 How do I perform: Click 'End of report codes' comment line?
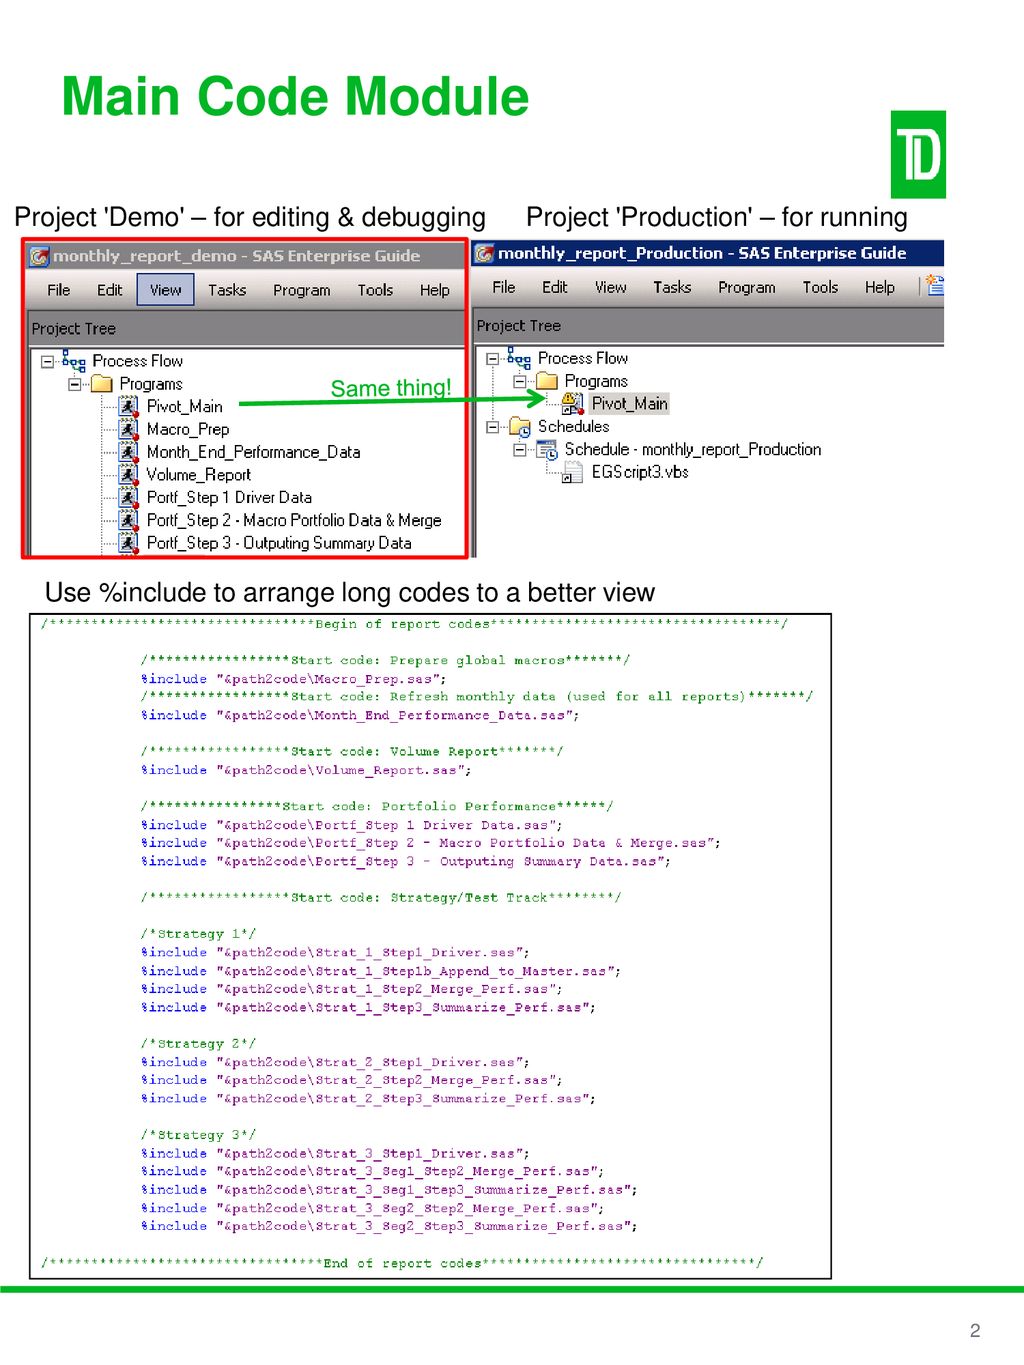[x=402, y=1263]
